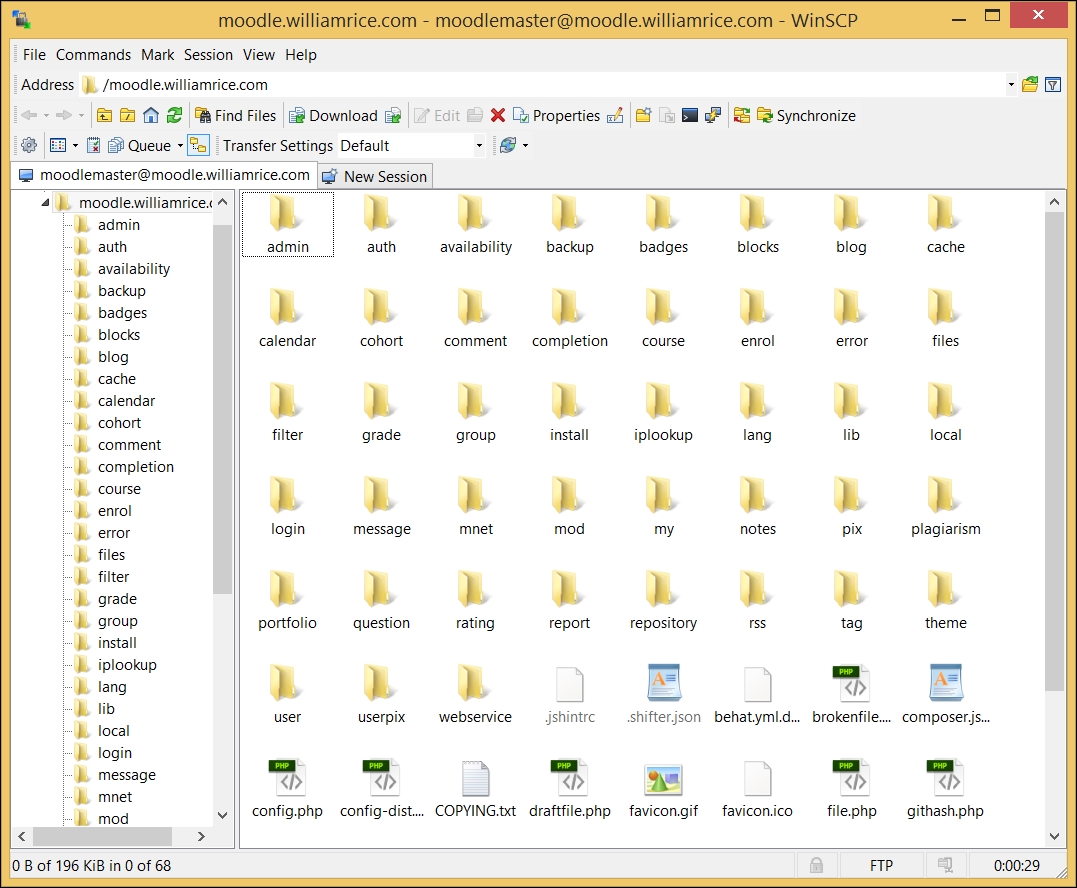Click the Open Directory icon beside Address
Screen dimensions: 1077x888
pos(1030,84)
